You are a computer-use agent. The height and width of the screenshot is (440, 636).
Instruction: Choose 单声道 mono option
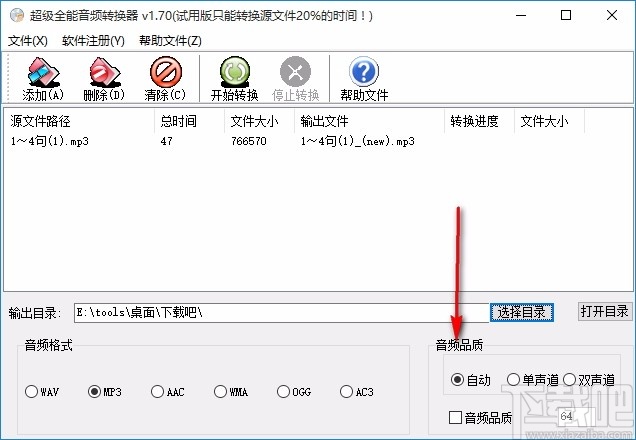533,380
